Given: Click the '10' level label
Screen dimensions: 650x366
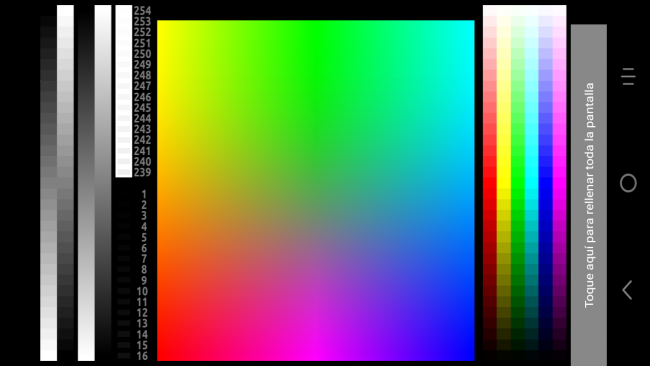Looking at the screenshot, I should pyautogui.click(x=142, y=291).
